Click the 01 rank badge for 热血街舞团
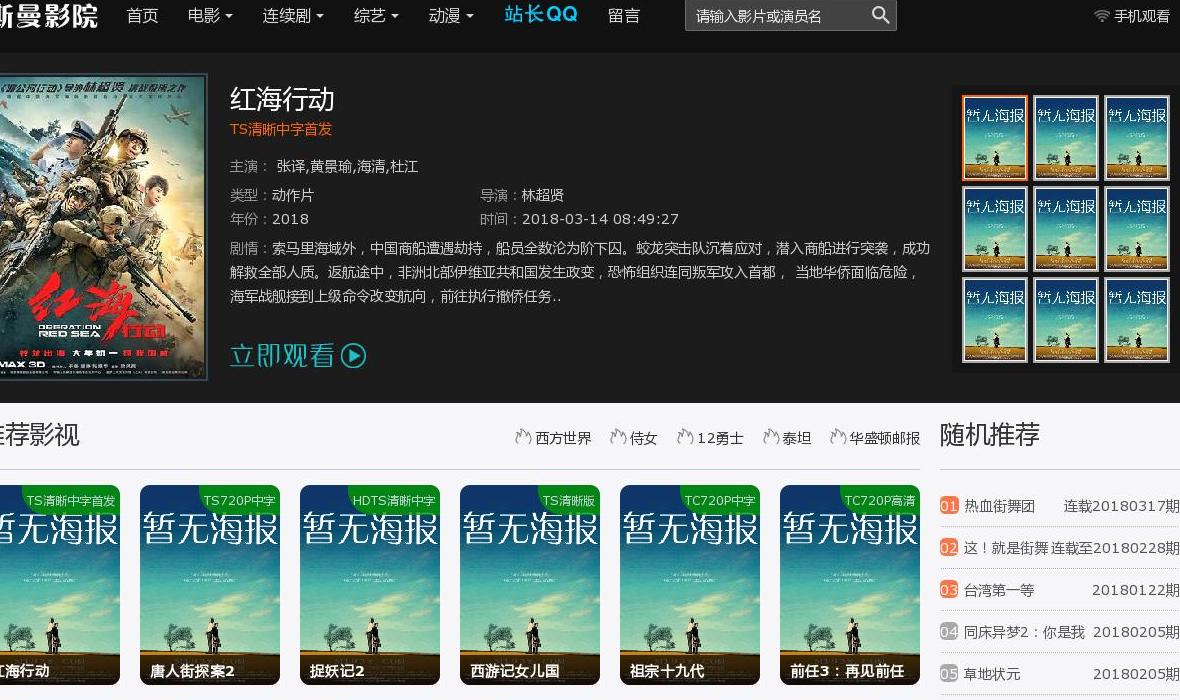Viewport: 1180px width, 700px height. [x=949, y=506]
